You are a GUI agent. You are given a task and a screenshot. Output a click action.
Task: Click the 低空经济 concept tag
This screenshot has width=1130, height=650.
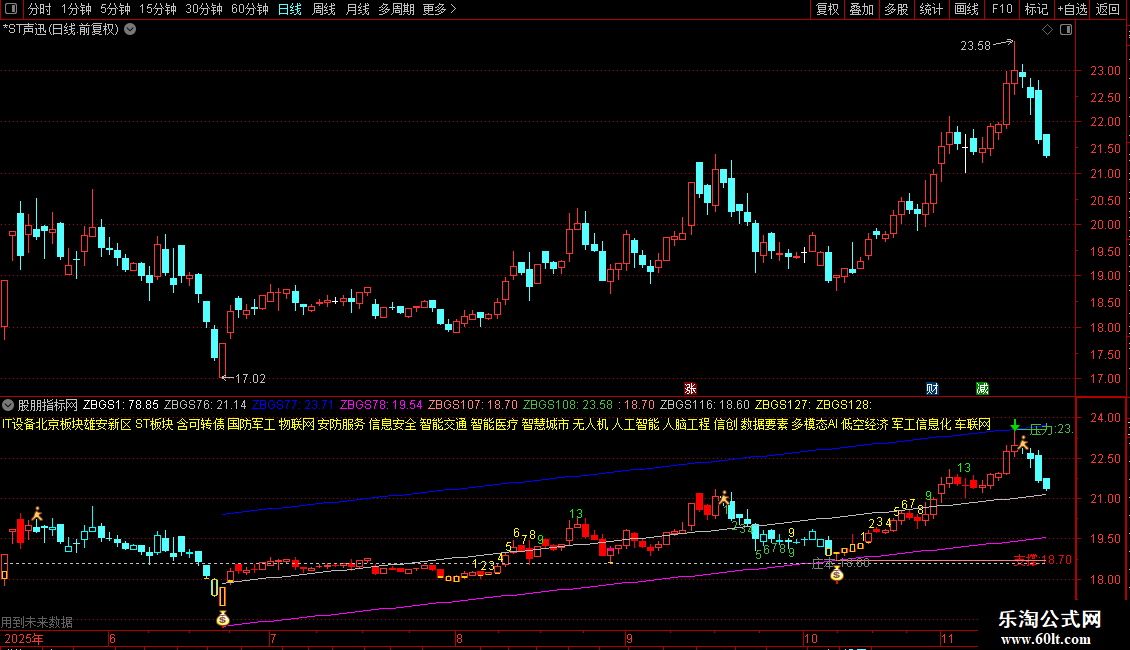[x=865, y=424]
